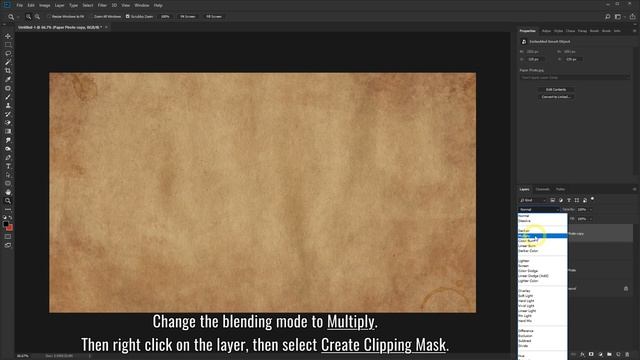Screen dimensions: 640x360
Task: Open the Fill value dropdown arrow
Action: (590, 219)
